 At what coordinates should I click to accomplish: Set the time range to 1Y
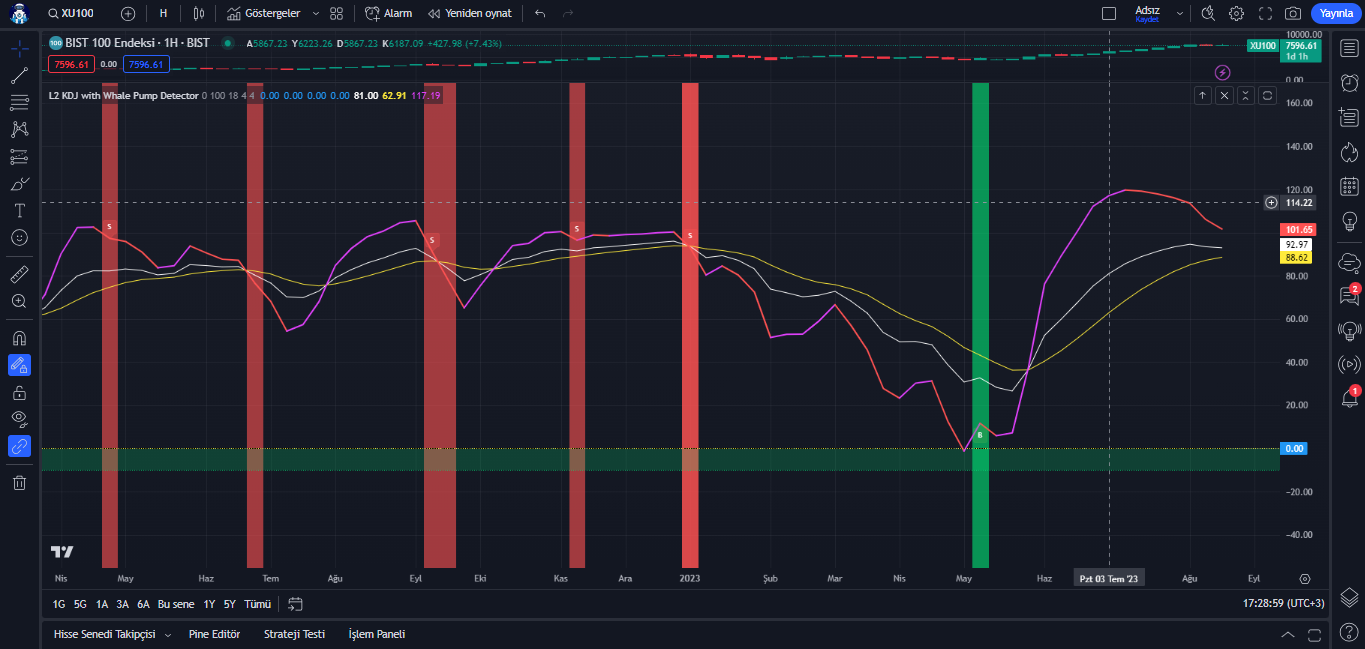pyautogui.click(x=209, y=604)
